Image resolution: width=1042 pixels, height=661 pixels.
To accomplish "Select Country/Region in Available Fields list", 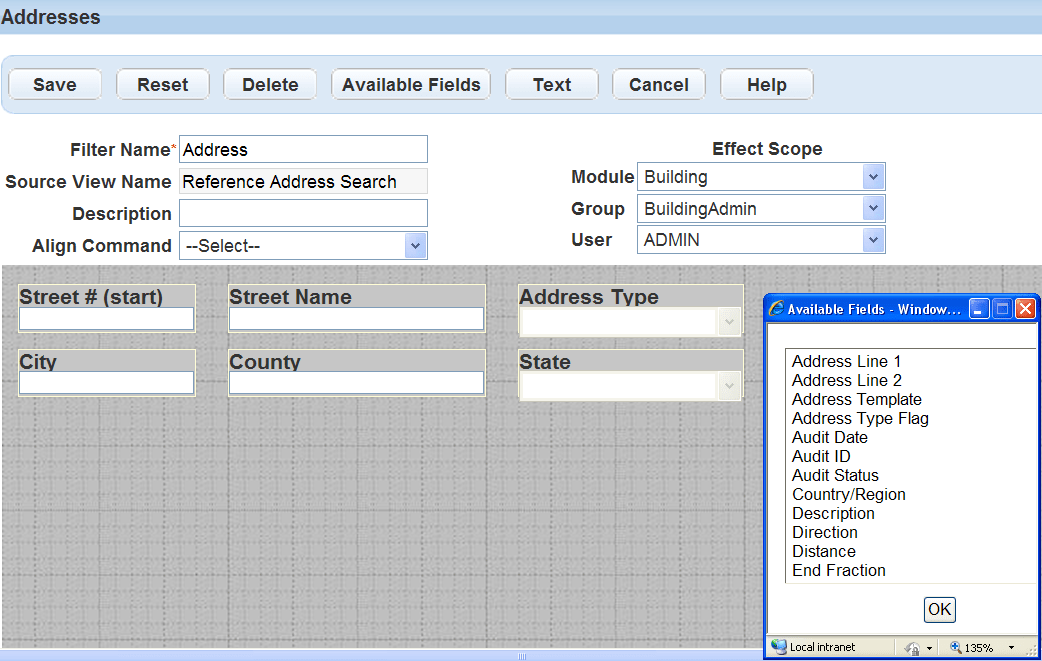I will pyautogui.click(x=848, y=494).
